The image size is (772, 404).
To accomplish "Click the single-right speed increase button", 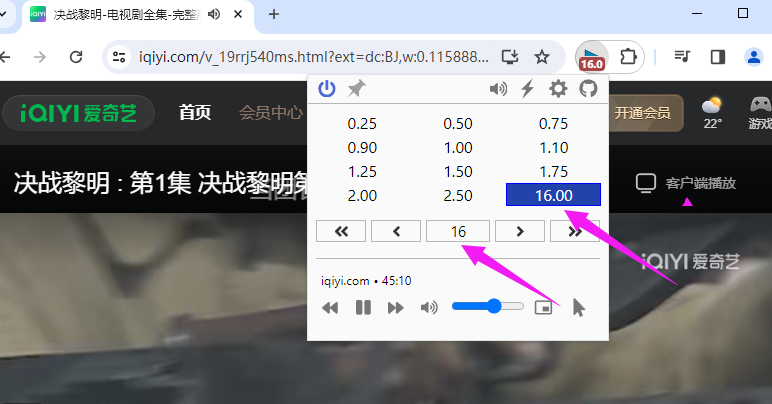I will (x=520, y=231).
